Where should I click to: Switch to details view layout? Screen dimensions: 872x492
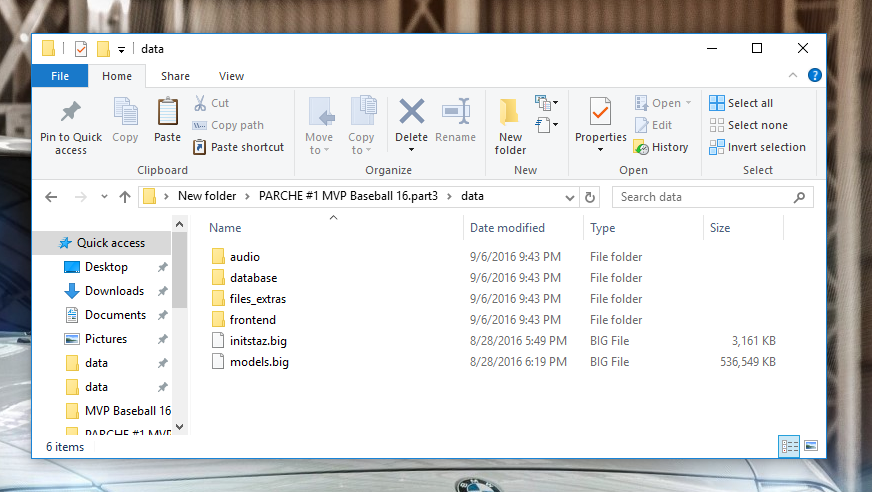(x=789, y=446)
